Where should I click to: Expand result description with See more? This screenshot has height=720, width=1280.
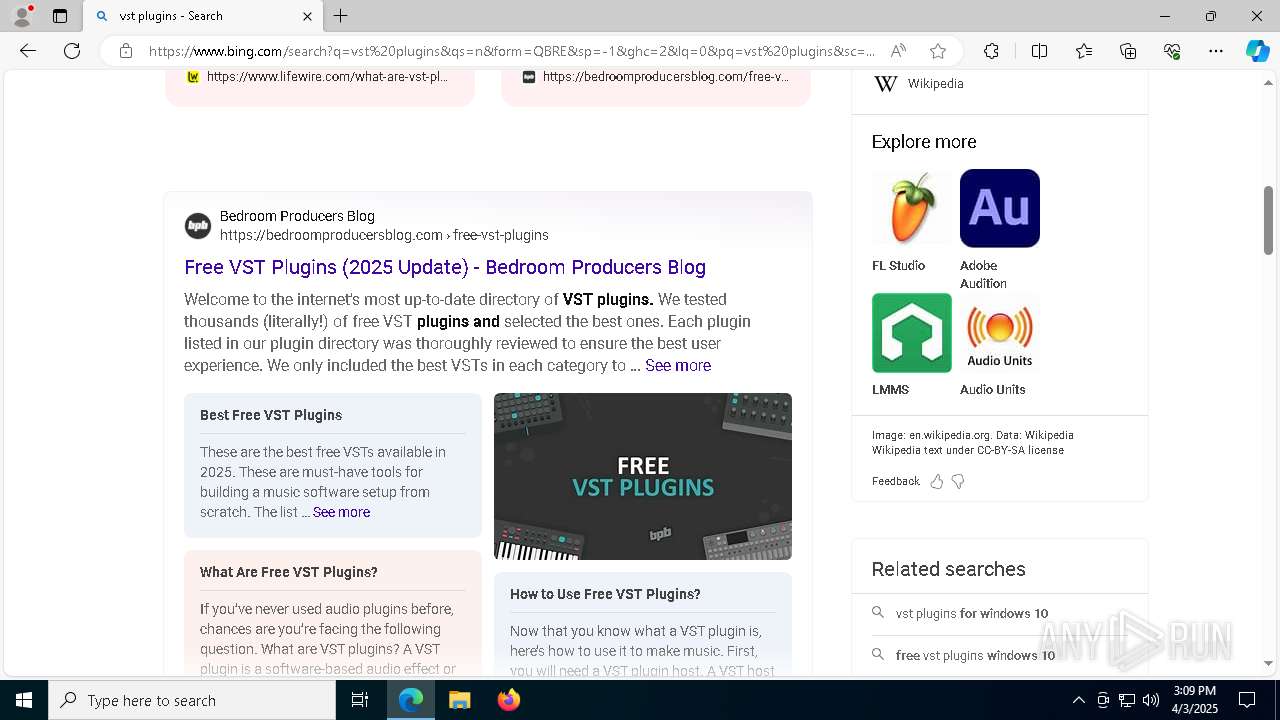tap(678, 366)
